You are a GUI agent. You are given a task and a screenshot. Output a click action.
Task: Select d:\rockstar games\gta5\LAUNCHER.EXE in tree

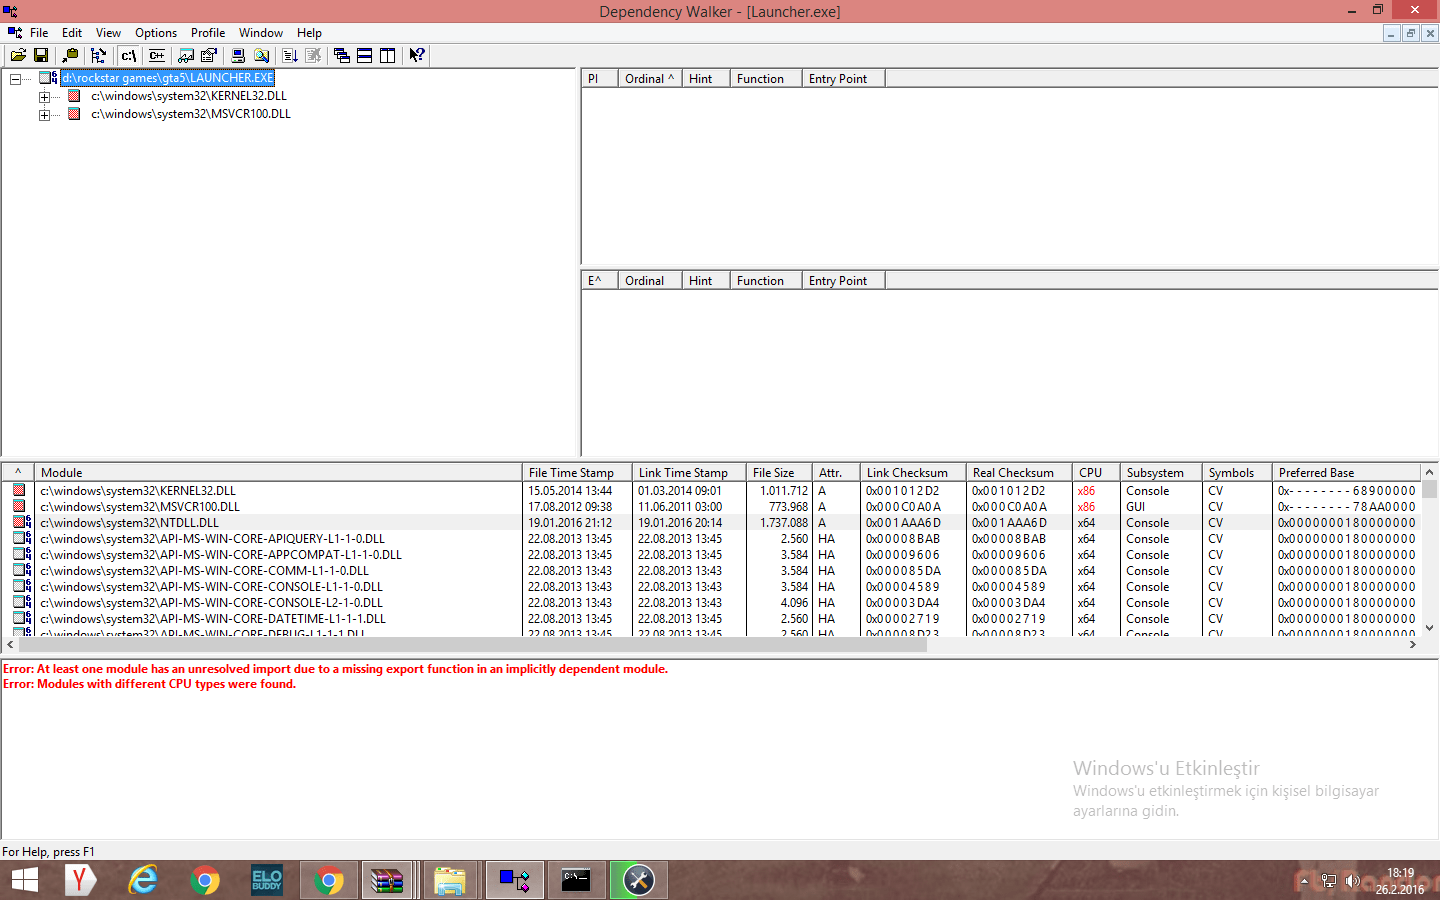pyautogui.click(x=167, y=78)
